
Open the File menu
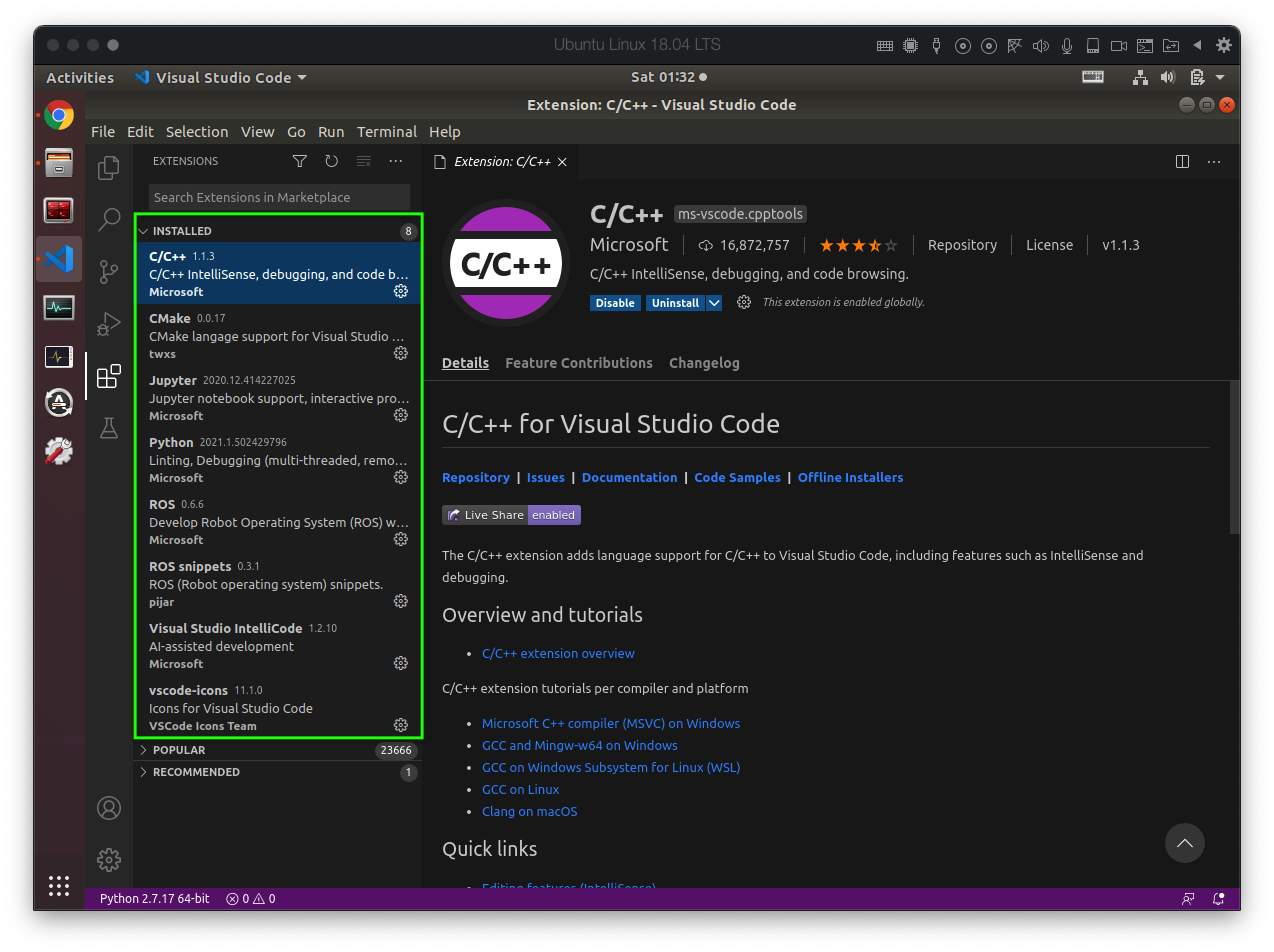[103, 132]
